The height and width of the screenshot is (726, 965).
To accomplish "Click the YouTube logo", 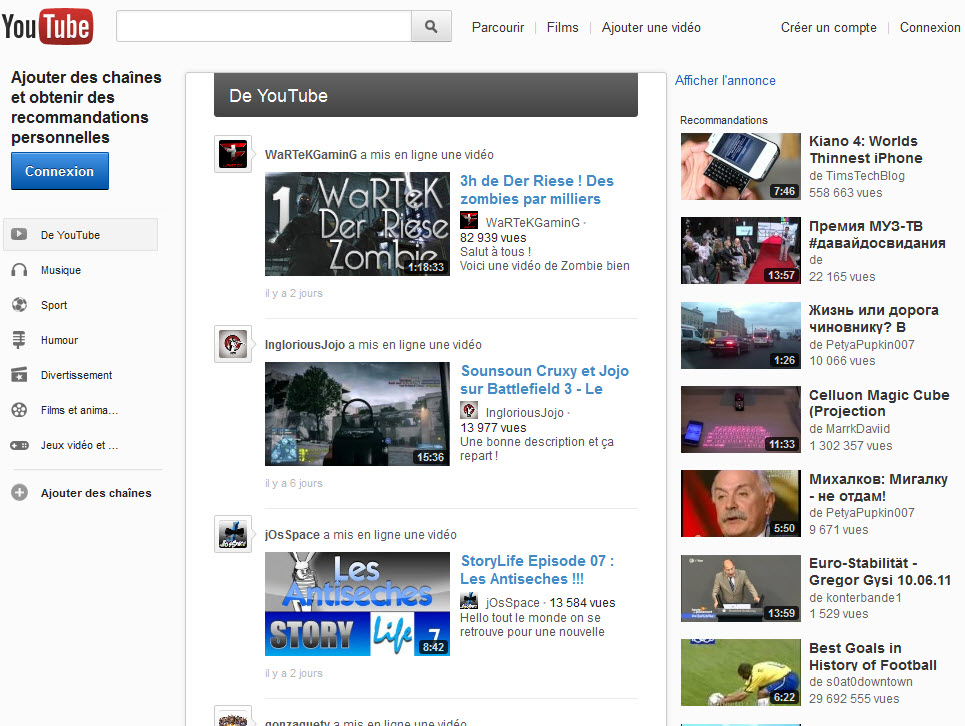I will 47,26.
